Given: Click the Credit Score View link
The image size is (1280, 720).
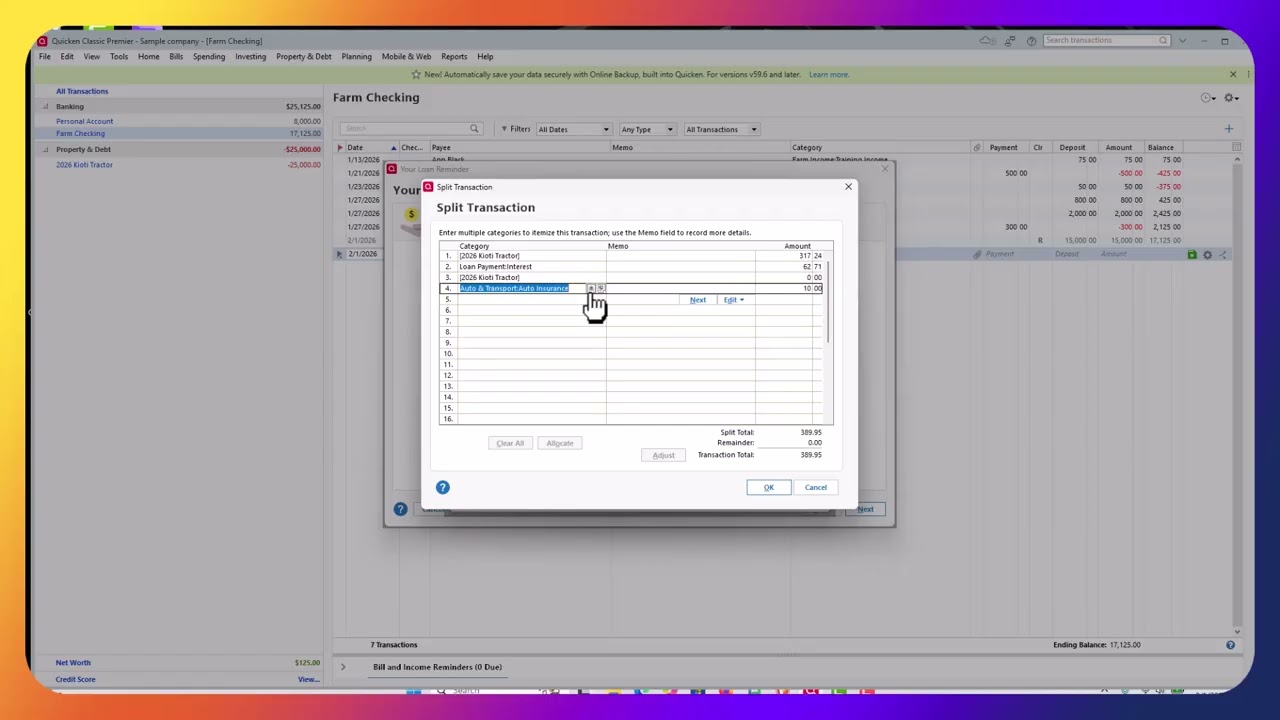Looking at the screenshot, I should (308, 680).
